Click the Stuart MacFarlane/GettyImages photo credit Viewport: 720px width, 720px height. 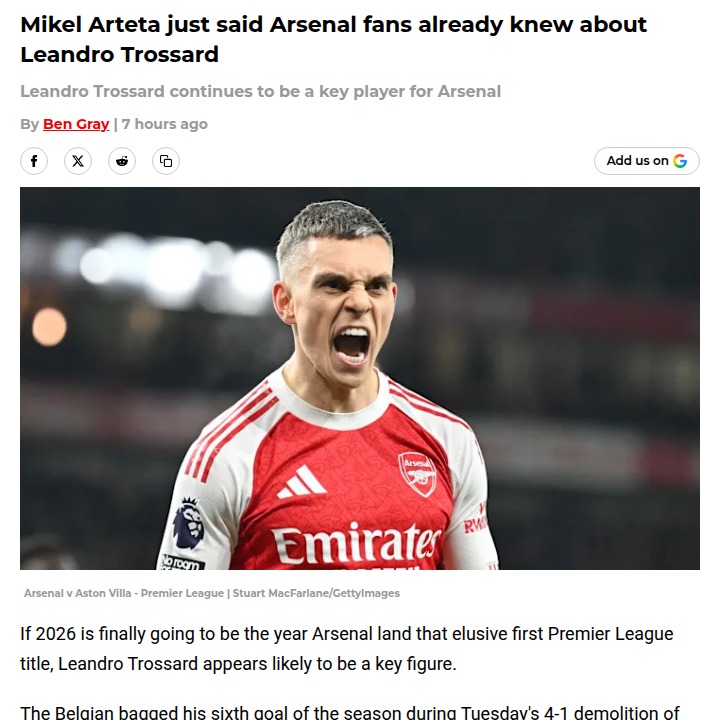pyautogui.click(x=316, y=593)
